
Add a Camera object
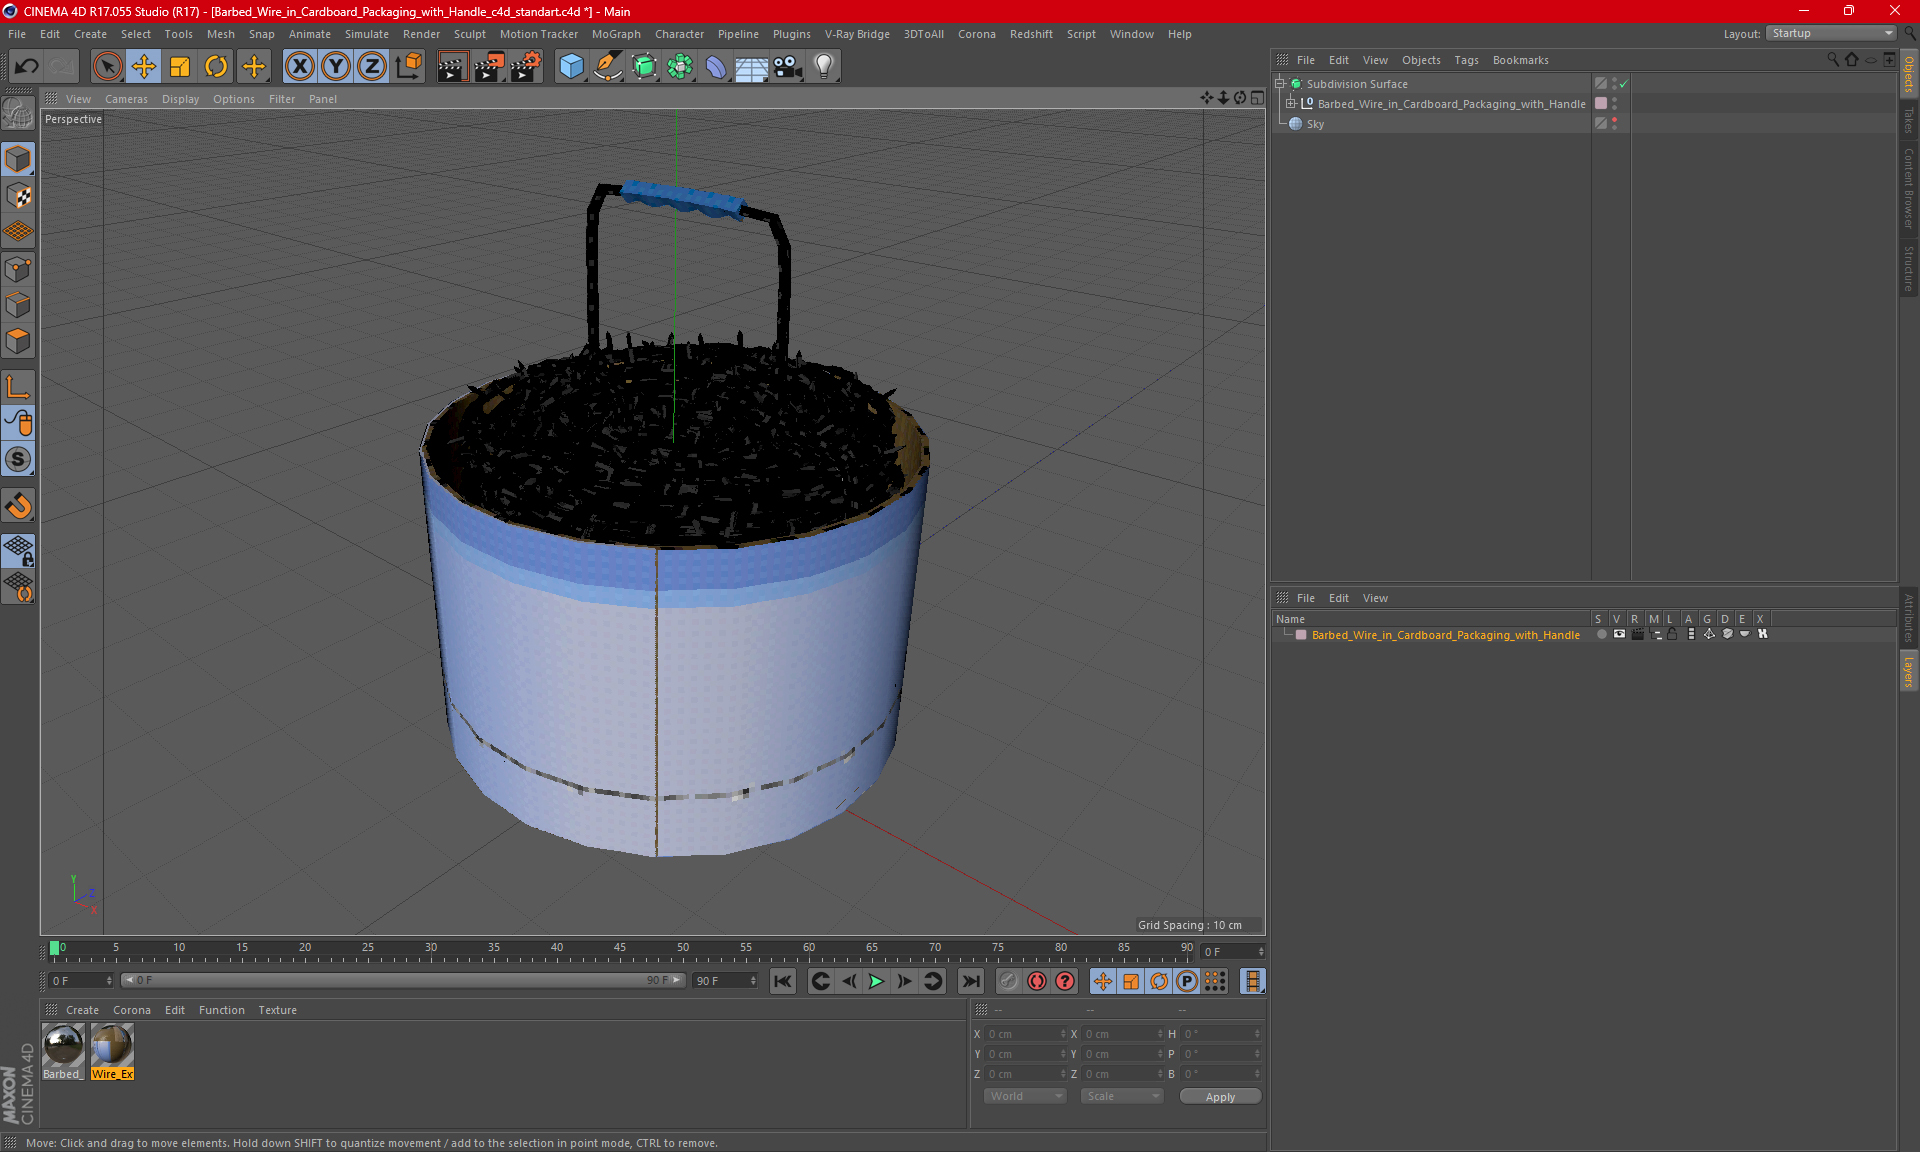point(788,67)
